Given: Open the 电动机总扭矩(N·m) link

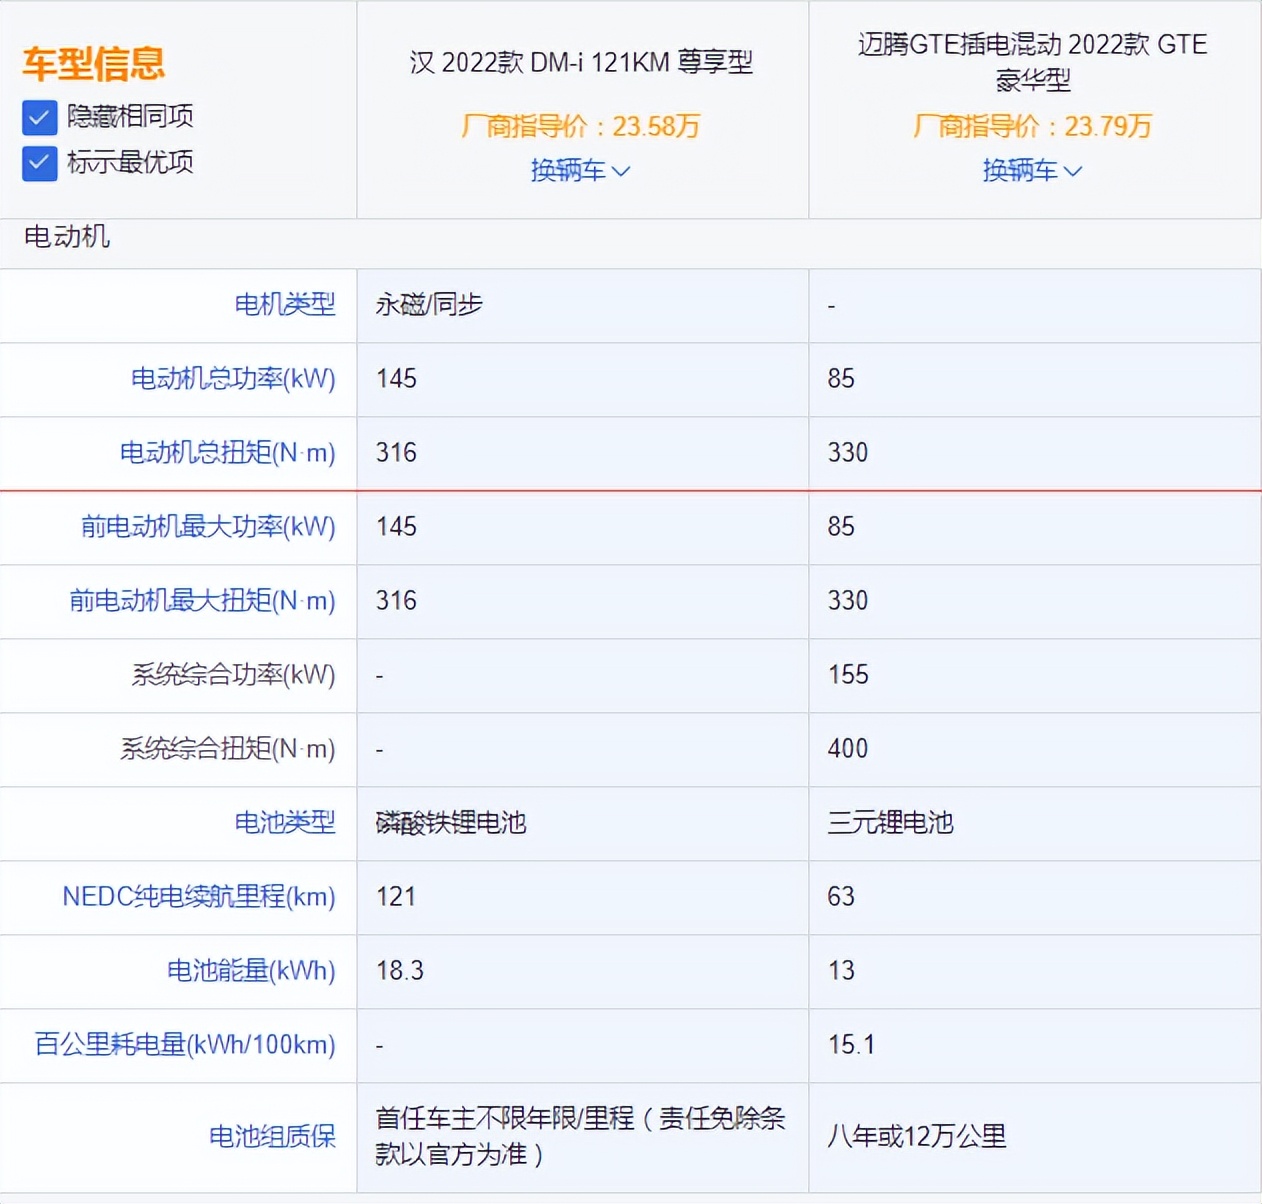Looking at the screenshot, I should click(x=228, y=453).
